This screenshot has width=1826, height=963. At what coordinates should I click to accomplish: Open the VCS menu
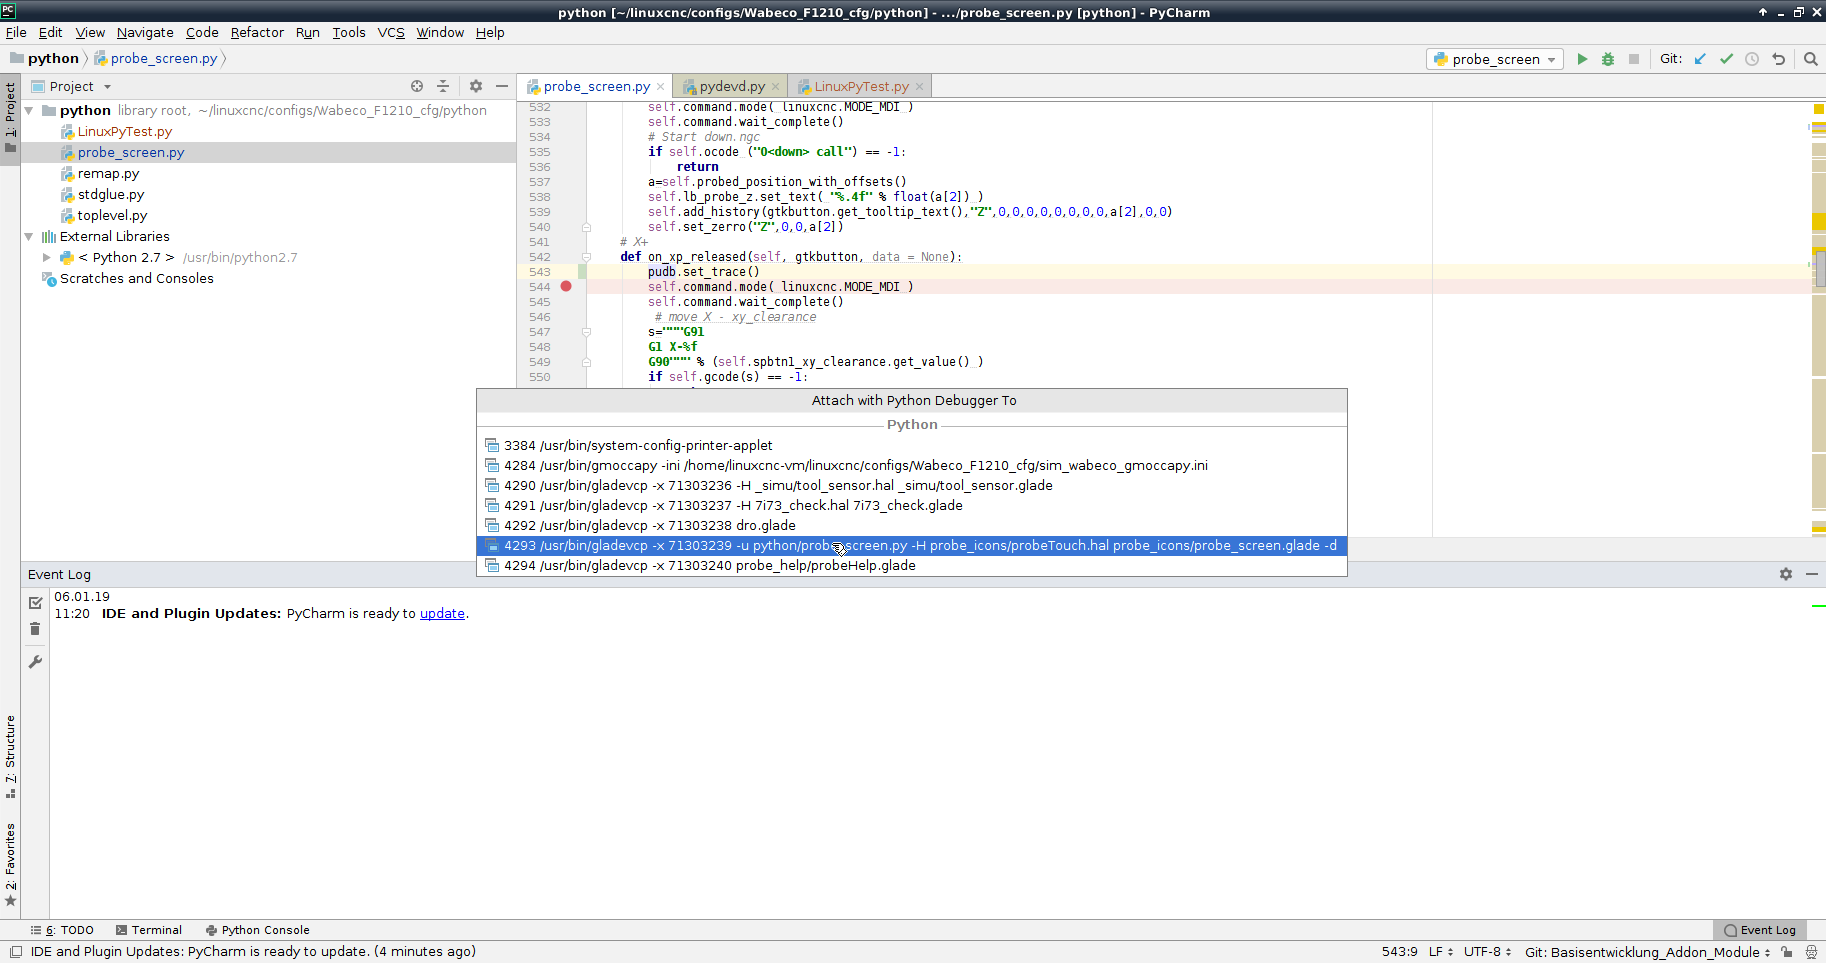(391, 32)
